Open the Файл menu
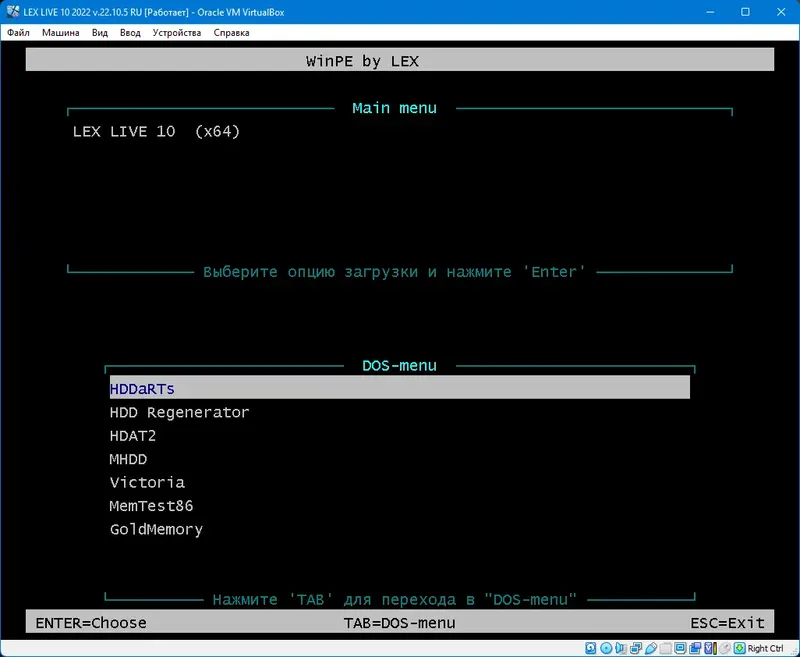 (x=18, y=33)
